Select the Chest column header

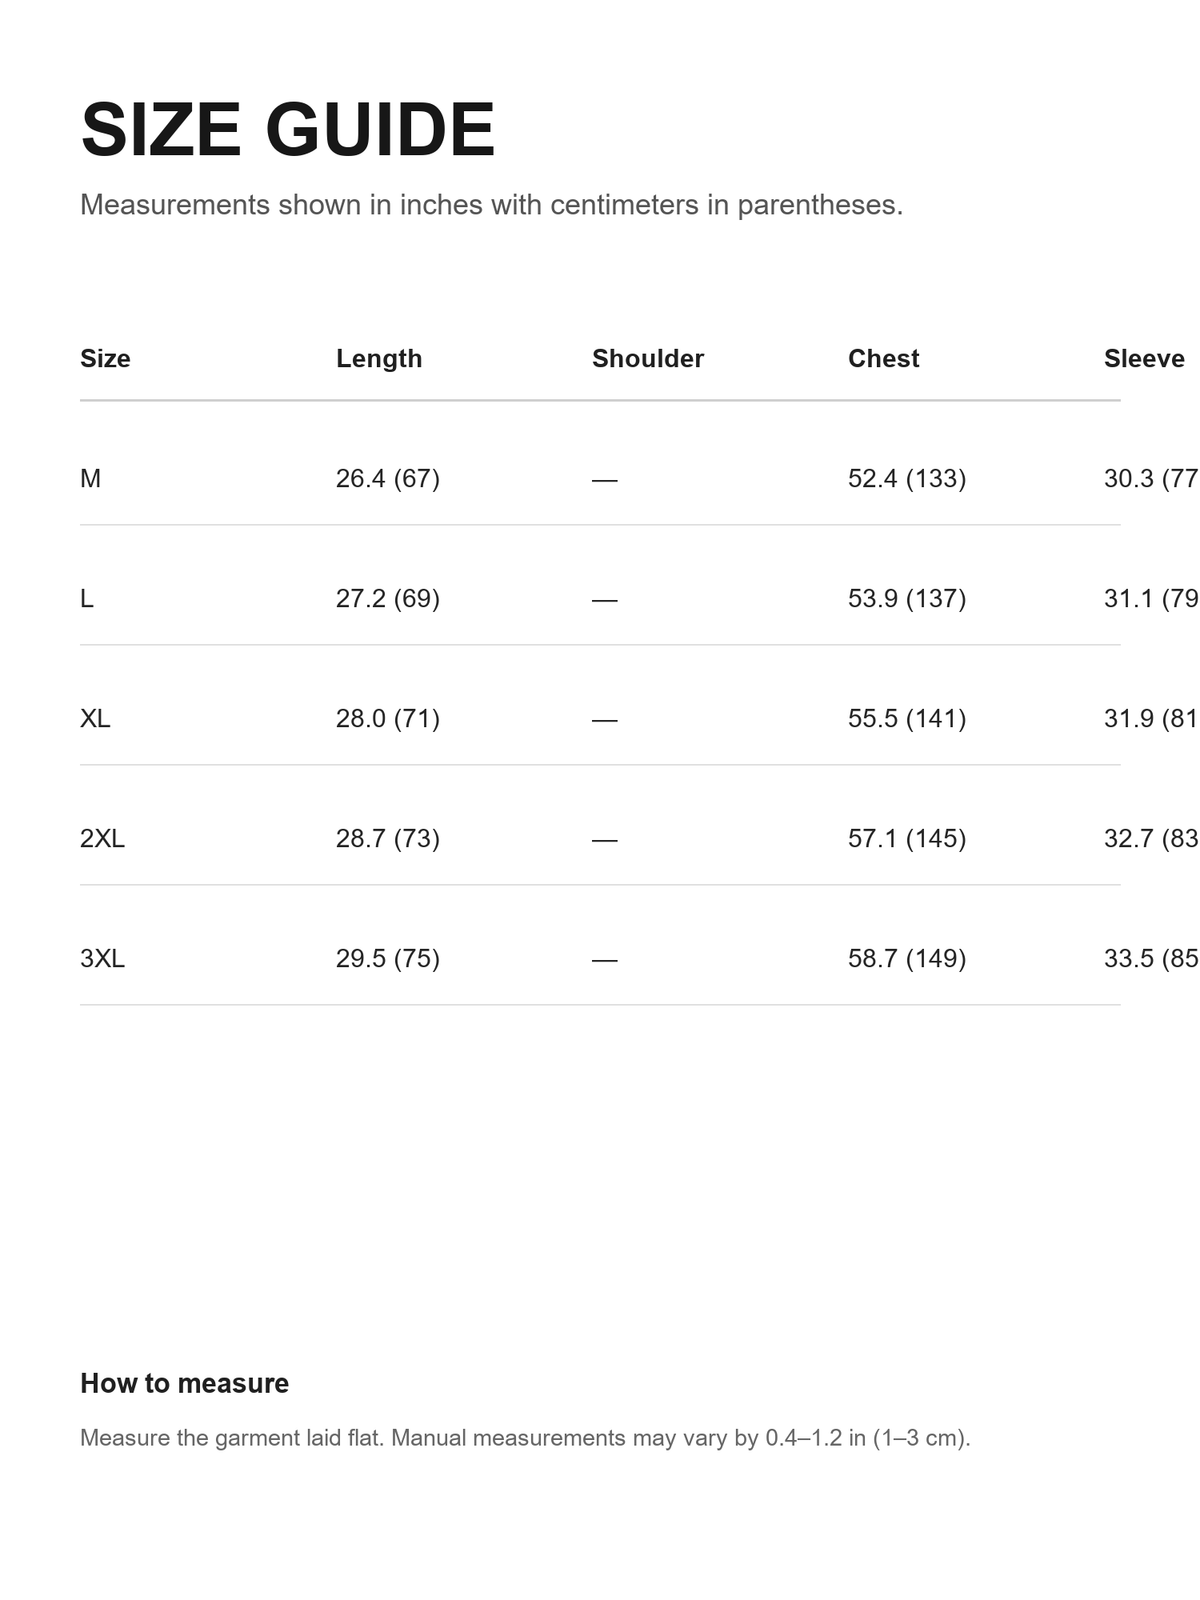coord(883,358)
